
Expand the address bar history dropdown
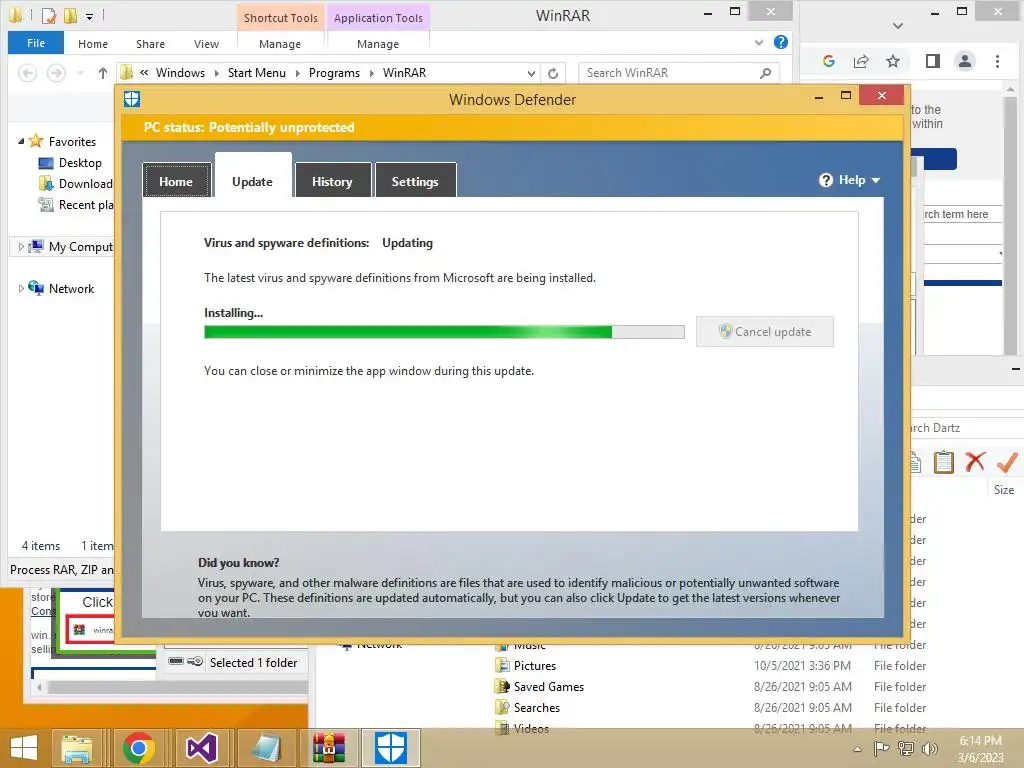coord(532,73)
